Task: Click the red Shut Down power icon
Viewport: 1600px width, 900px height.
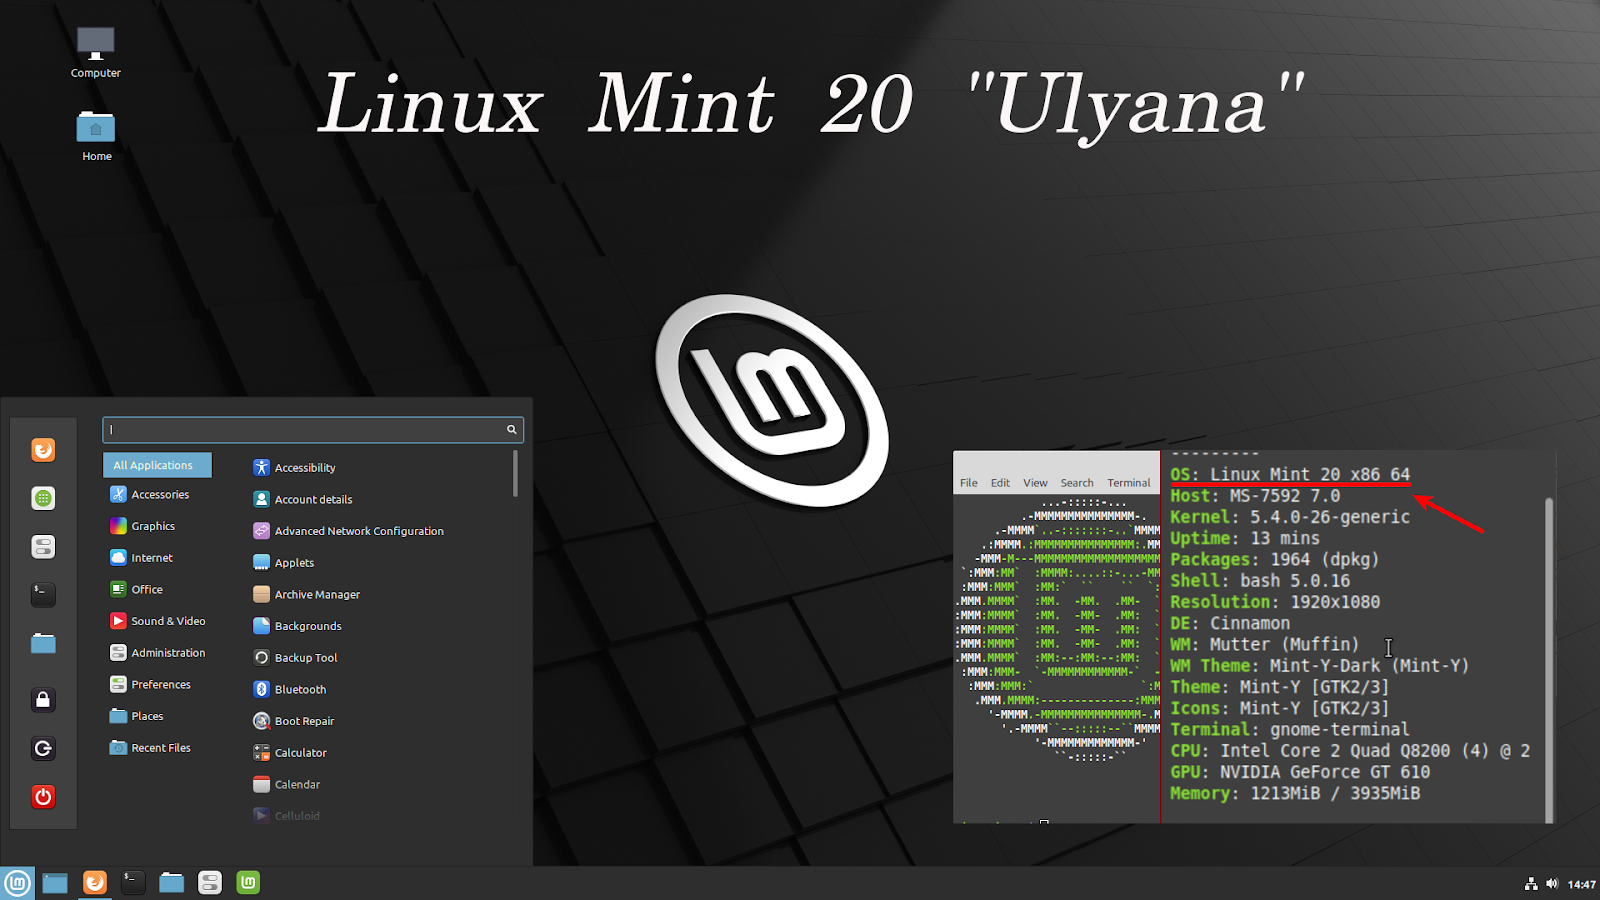Action: 43,797
